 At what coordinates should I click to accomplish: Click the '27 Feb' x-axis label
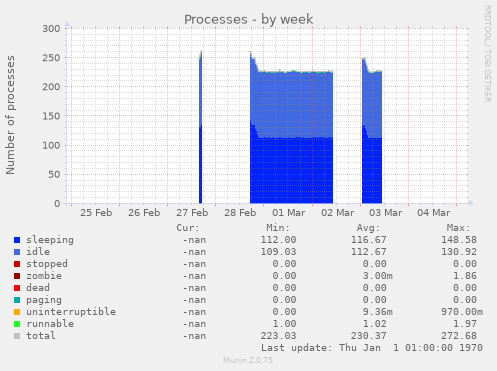192,213
